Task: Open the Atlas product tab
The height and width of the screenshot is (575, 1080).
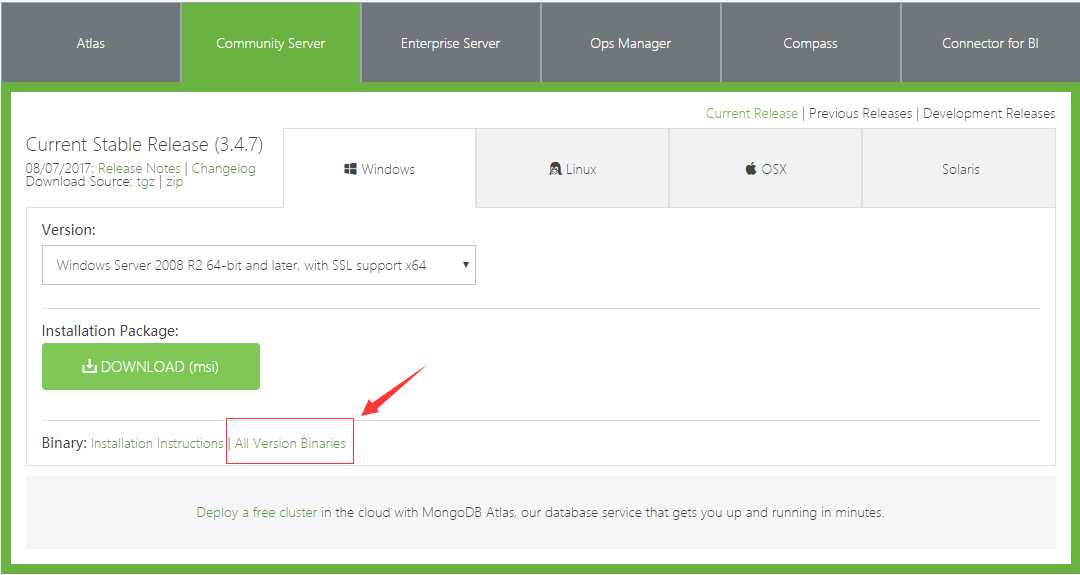Action: (x=90, y=43)
